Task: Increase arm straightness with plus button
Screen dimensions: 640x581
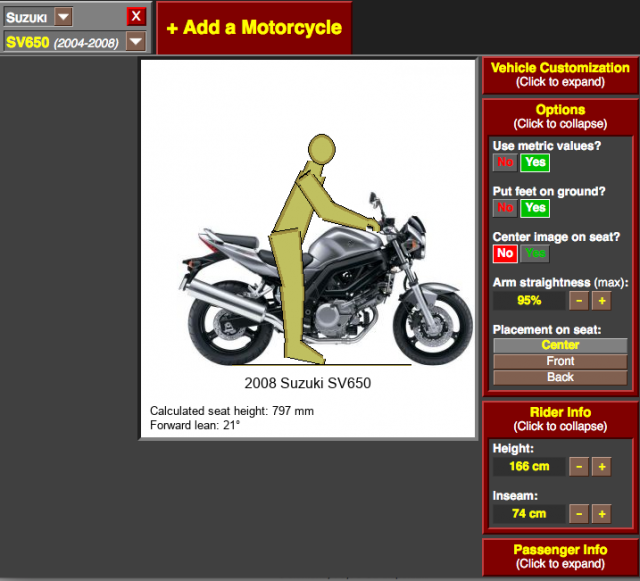Action: [601, 300]
